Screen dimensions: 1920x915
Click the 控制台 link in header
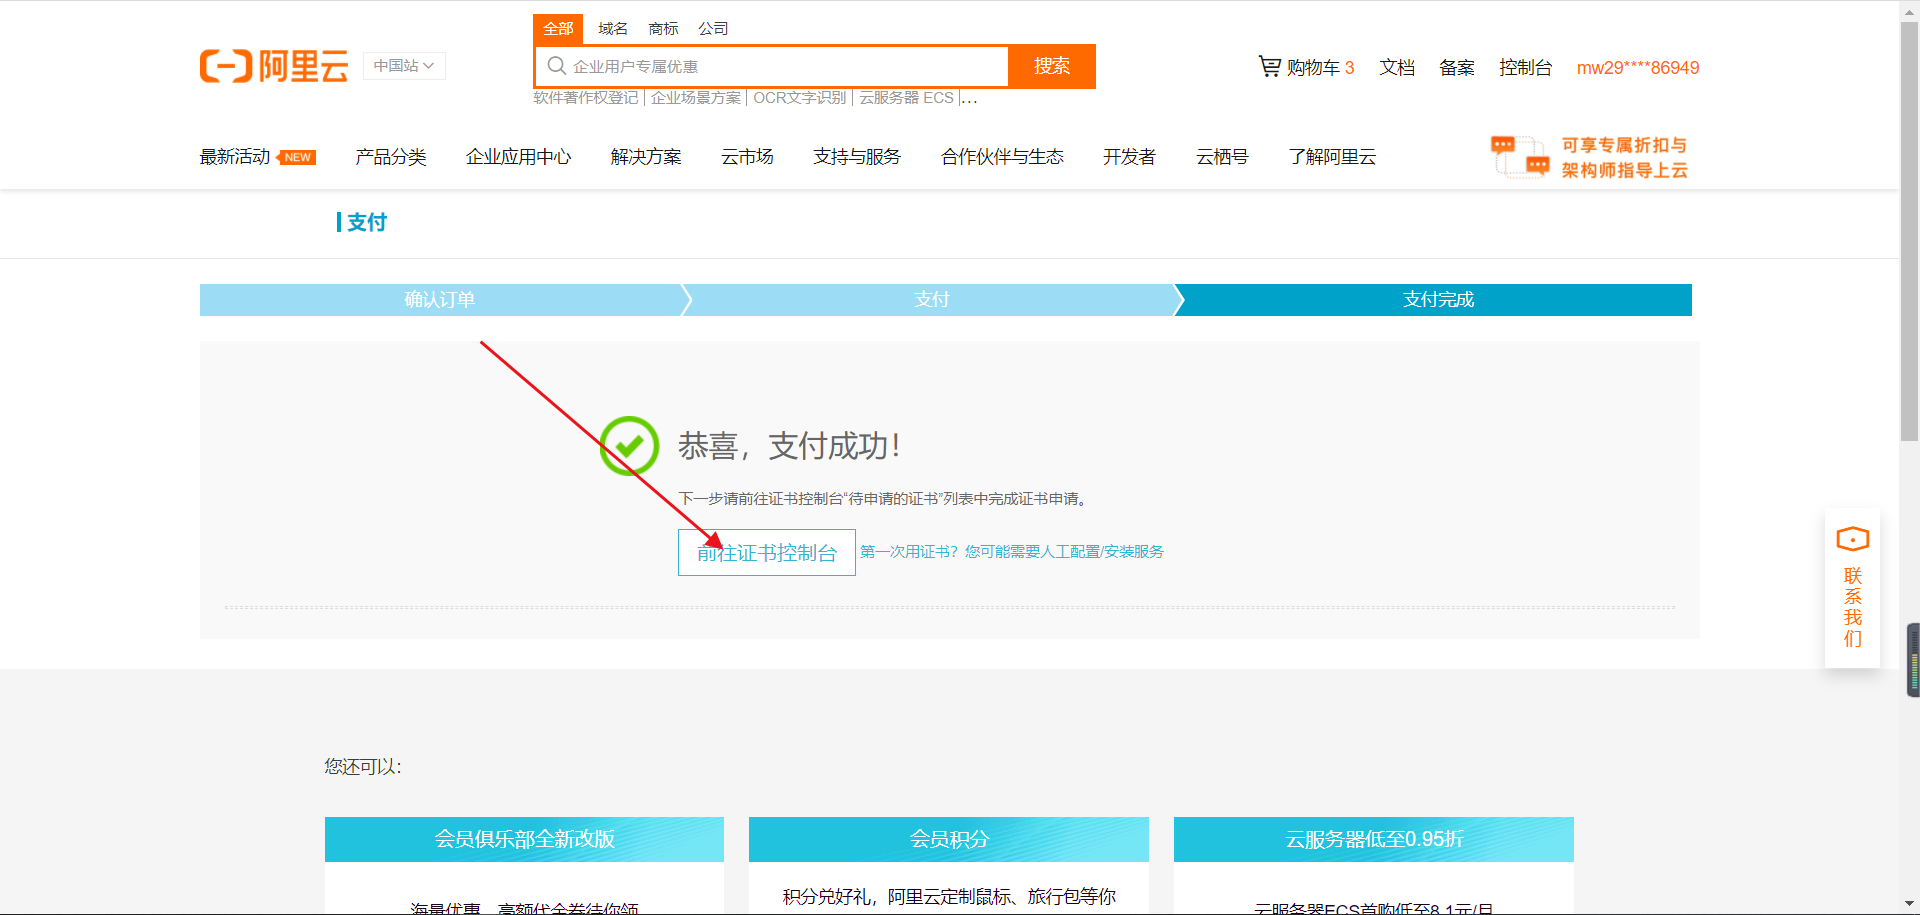pyautogui.click(x=1525, y=68)
